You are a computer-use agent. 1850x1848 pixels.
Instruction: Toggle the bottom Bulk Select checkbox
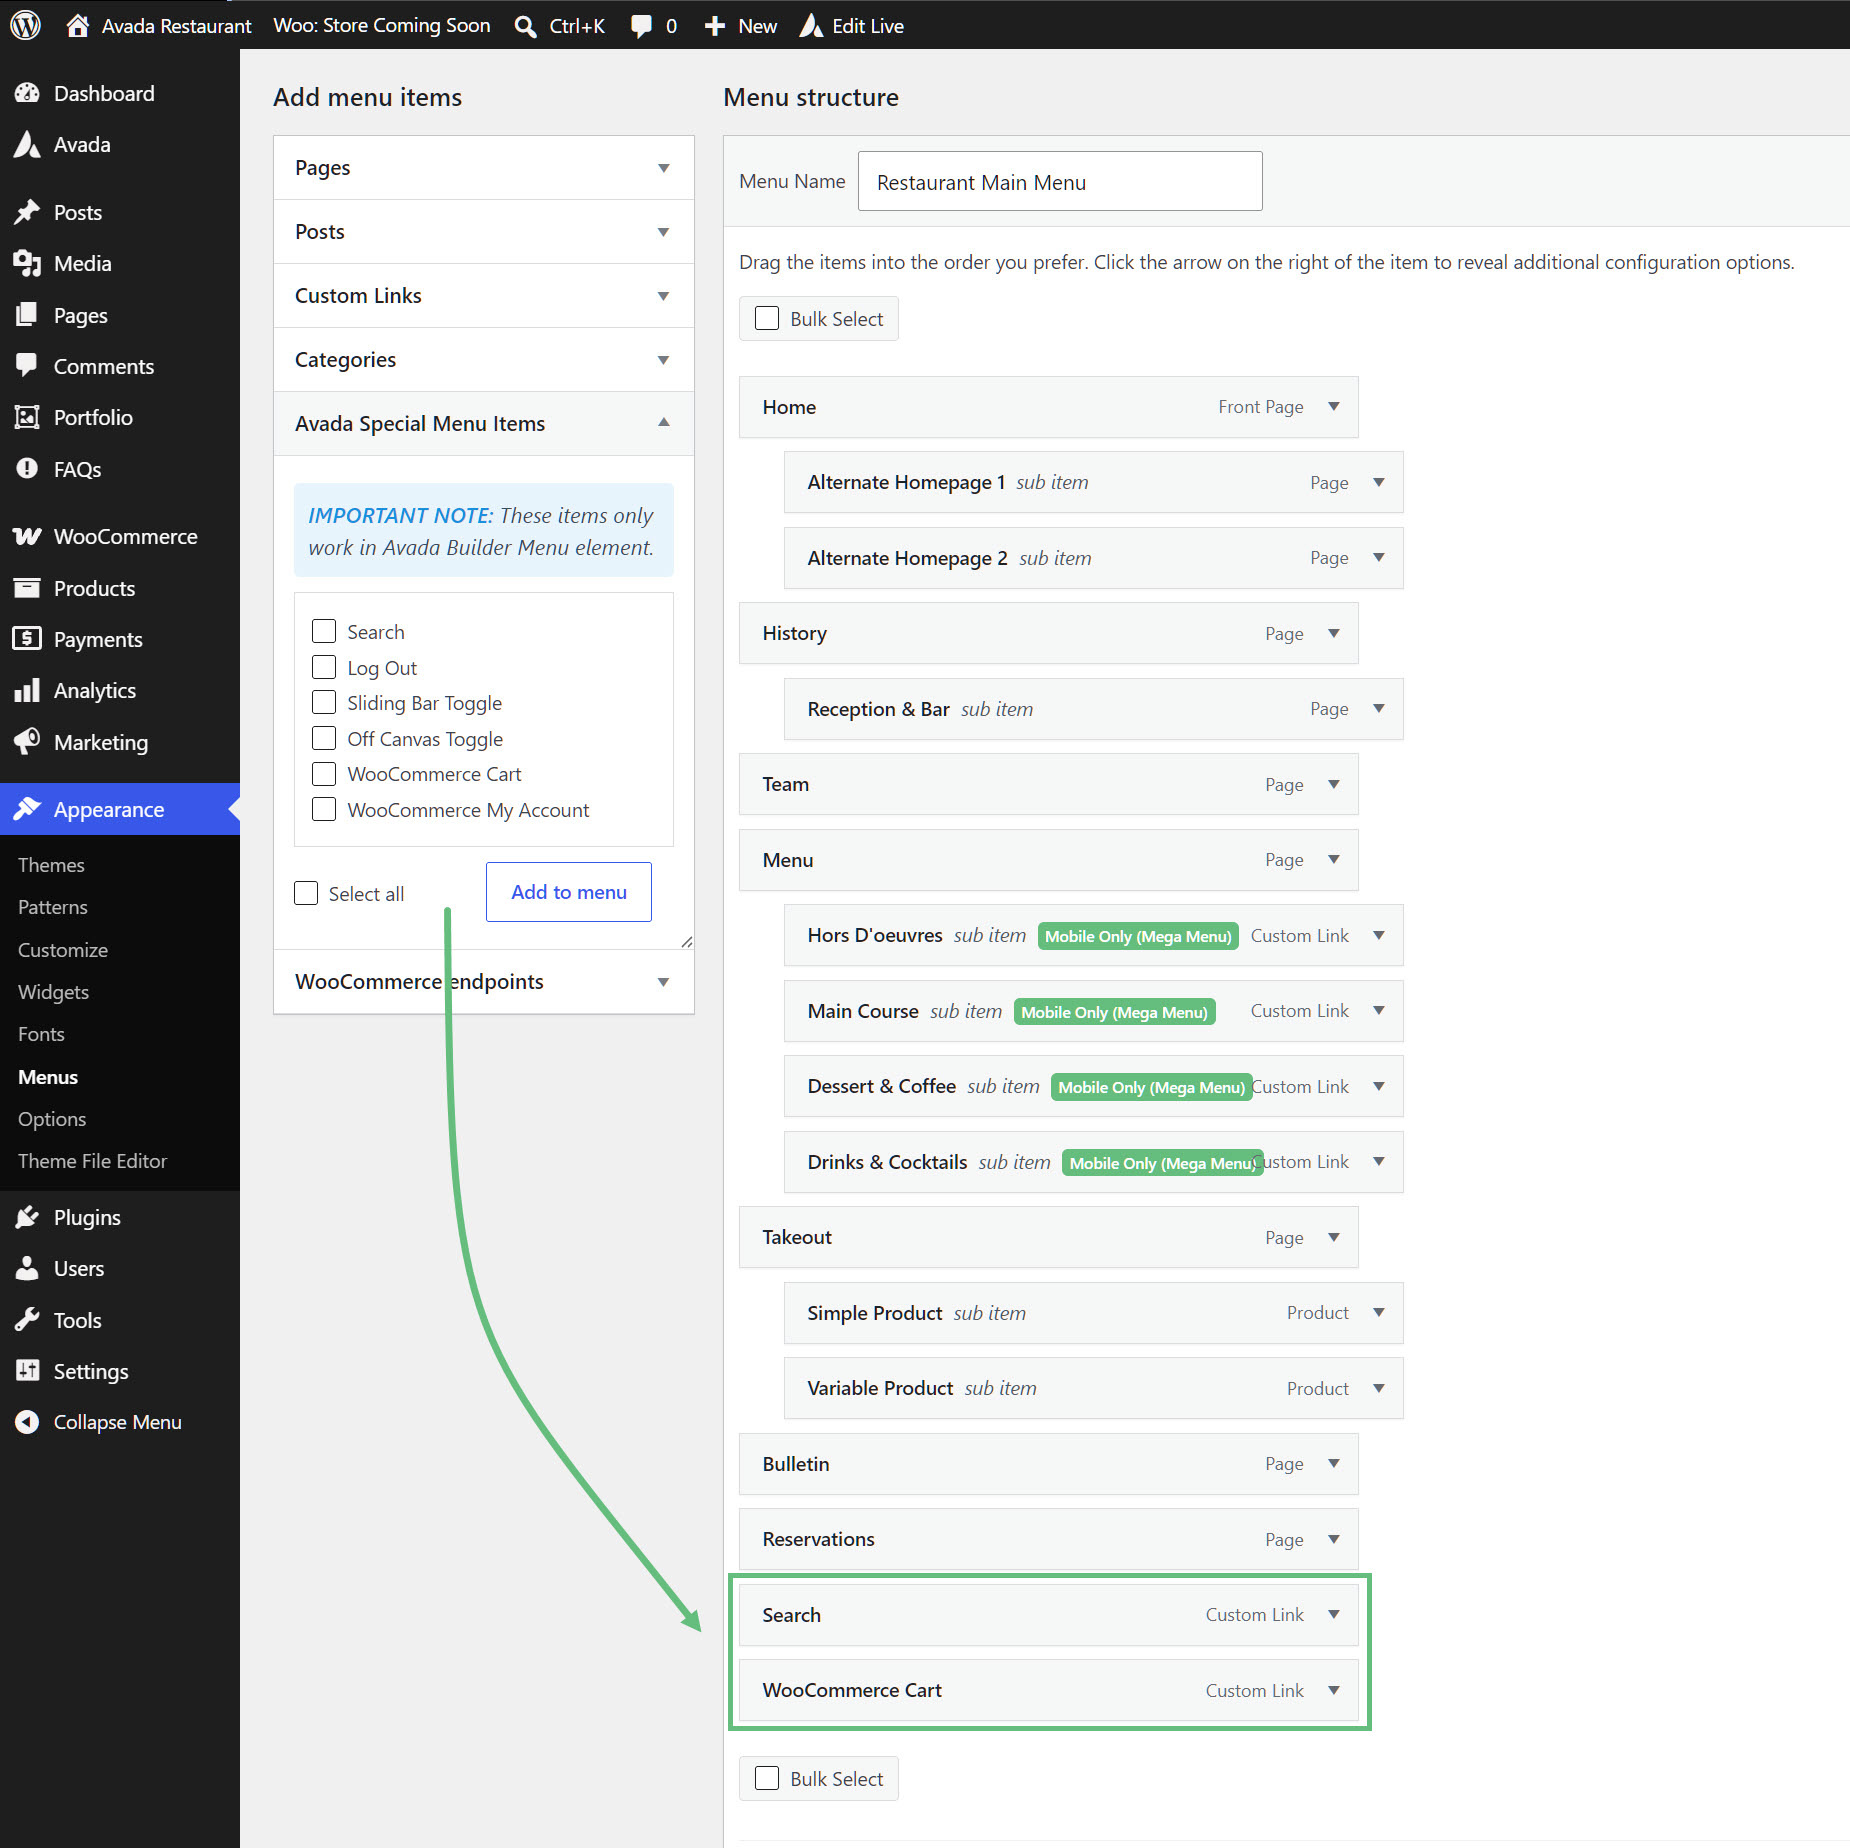pyautogui.click(x=767, y=1778)
